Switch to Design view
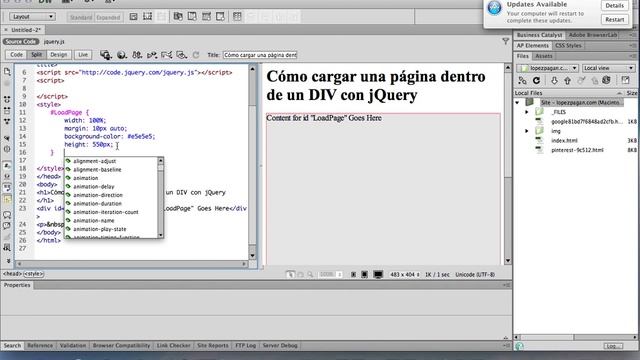The width and height of the screenshot is (640, 360). 58,55
